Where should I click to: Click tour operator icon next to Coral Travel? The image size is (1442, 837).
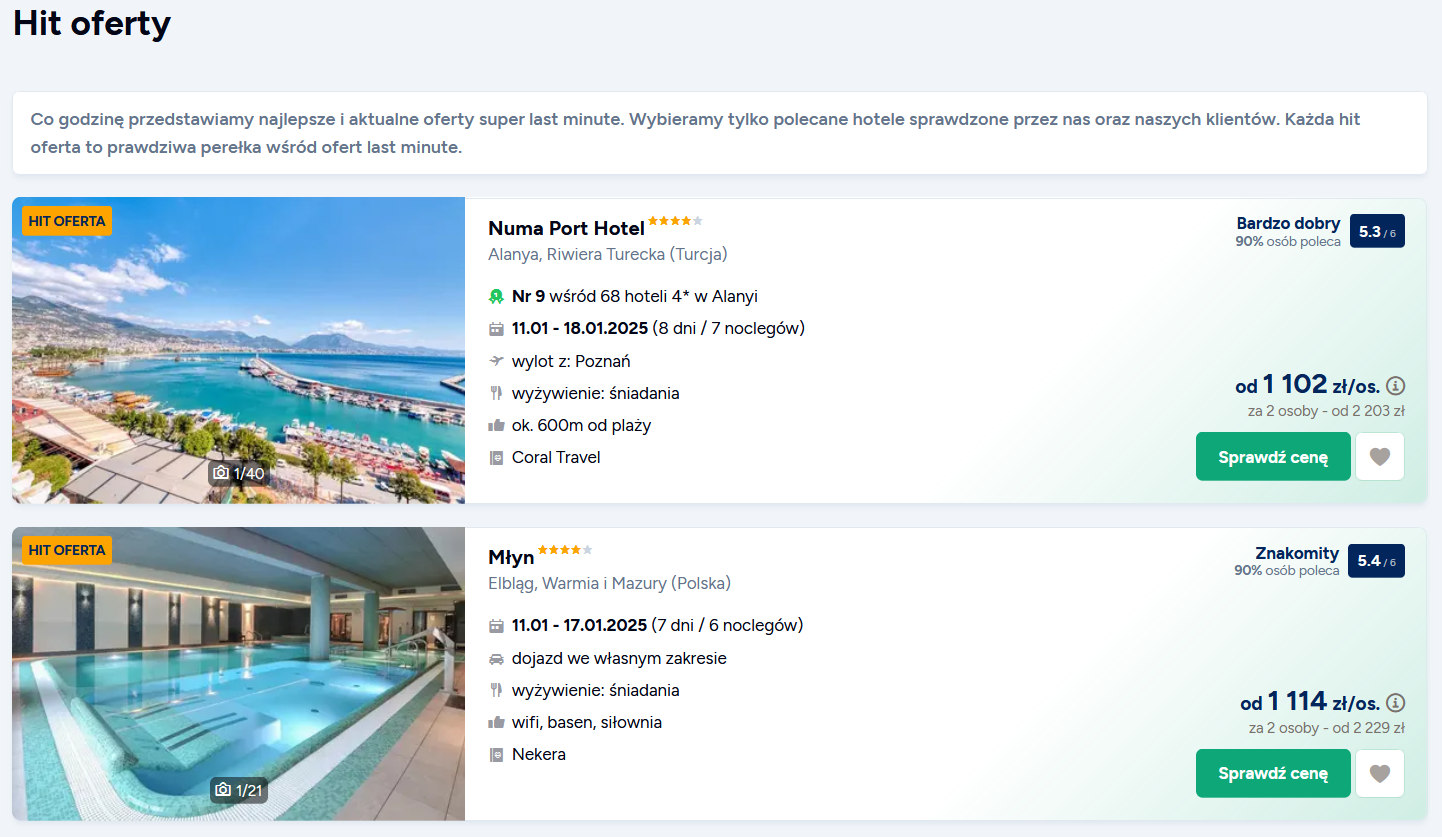[496, 458]
